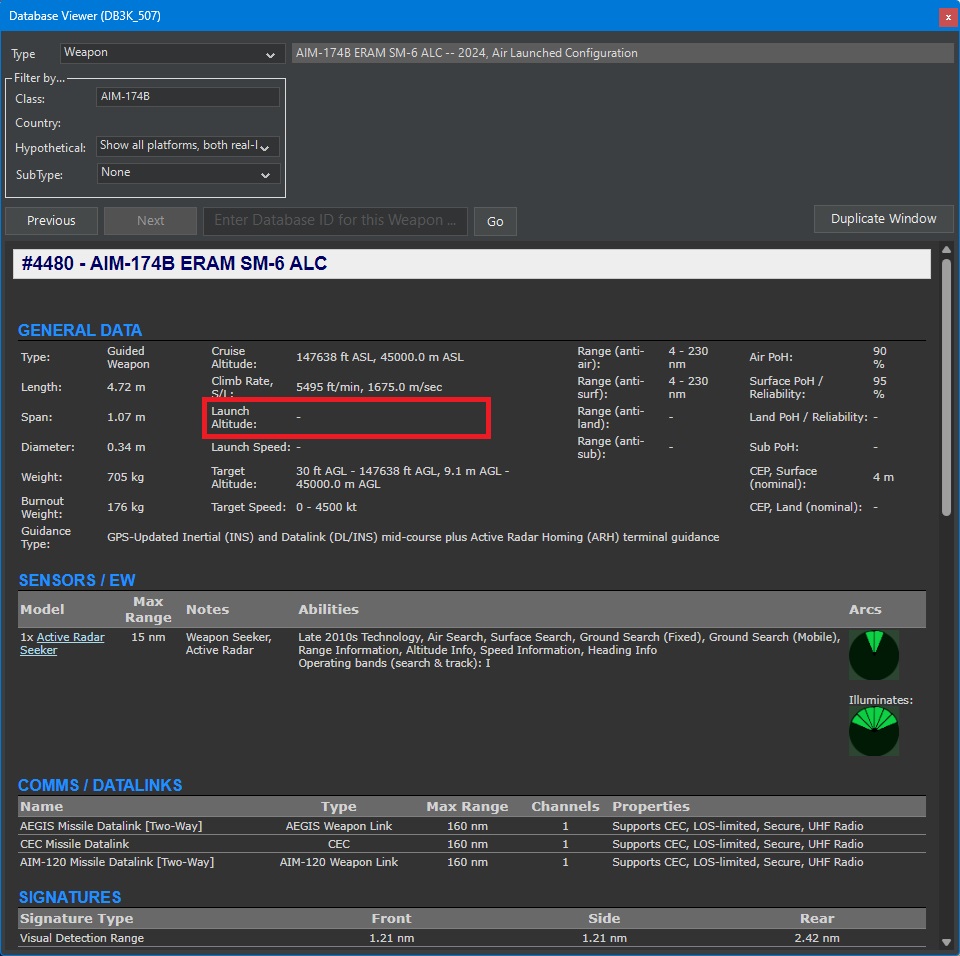Image resolution: width=960 pixels, height=956 pixels.
Task: Click the 'AEGIS Missile Datalink [Two-Way]' row name
Action: pos(111,826)
